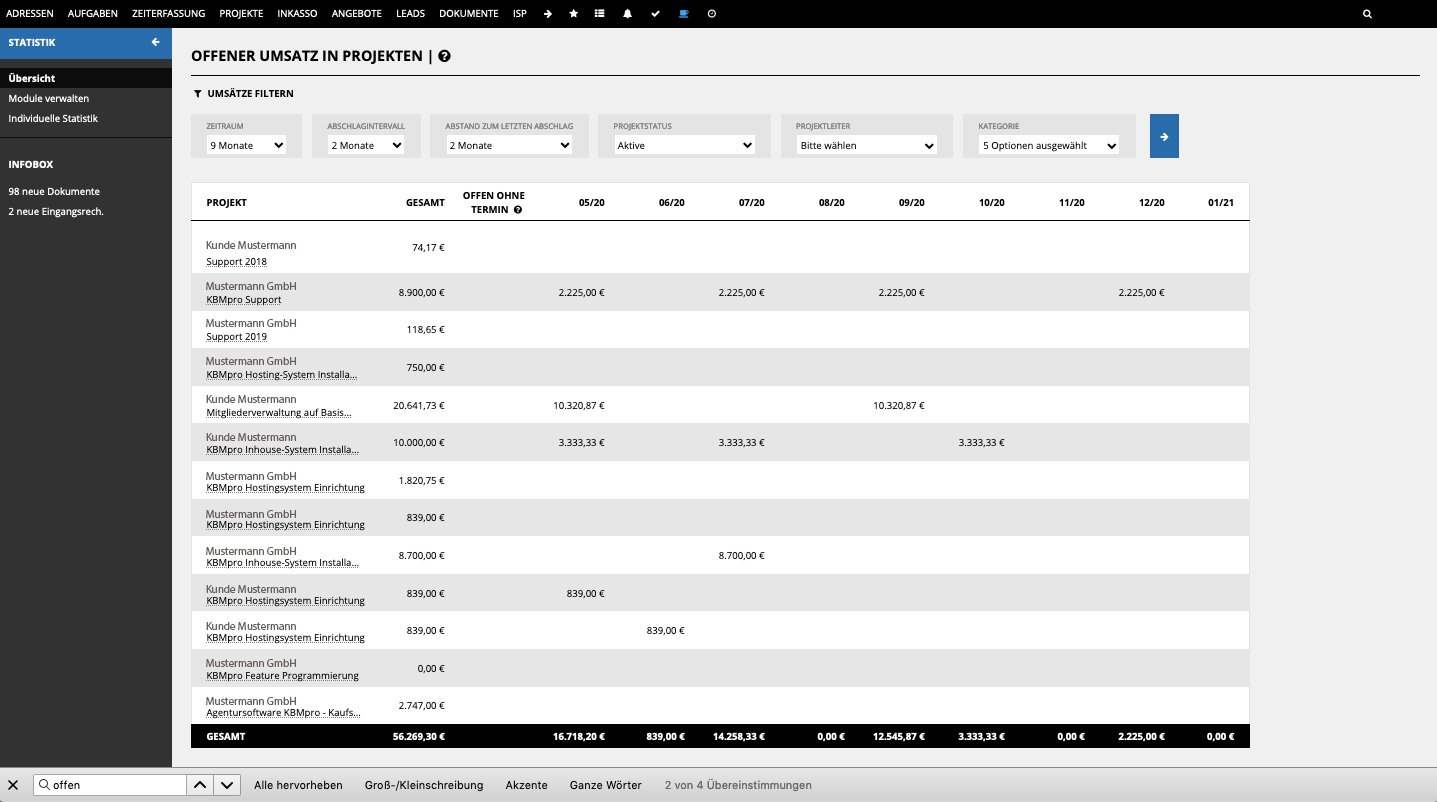This screenshot has width=1437, height=802.
Task: Apply filters with the blue arrow button
Action: (x=1163, y=135)
